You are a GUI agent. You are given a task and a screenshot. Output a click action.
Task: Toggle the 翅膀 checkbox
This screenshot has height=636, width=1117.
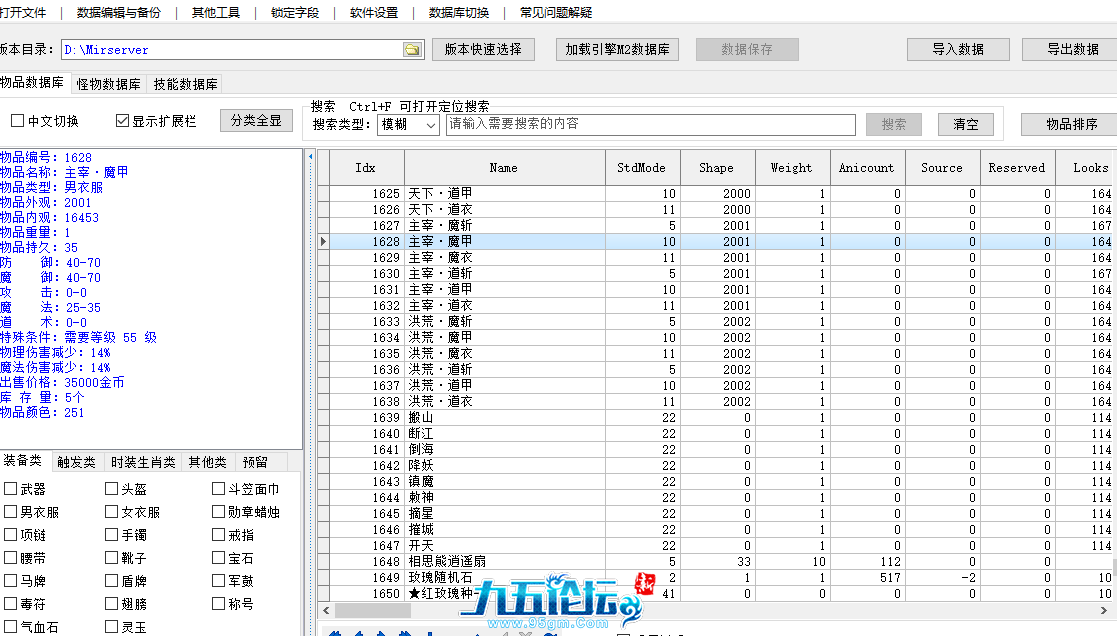112,604
